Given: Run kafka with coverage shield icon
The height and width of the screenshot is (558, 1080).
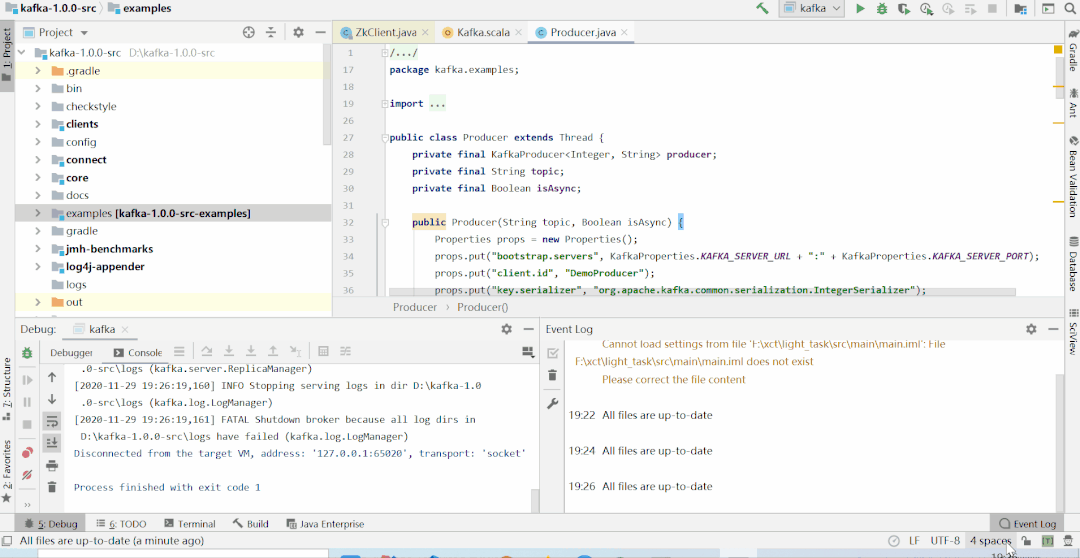Looking at the screenshot, I should tap(904, 9).
